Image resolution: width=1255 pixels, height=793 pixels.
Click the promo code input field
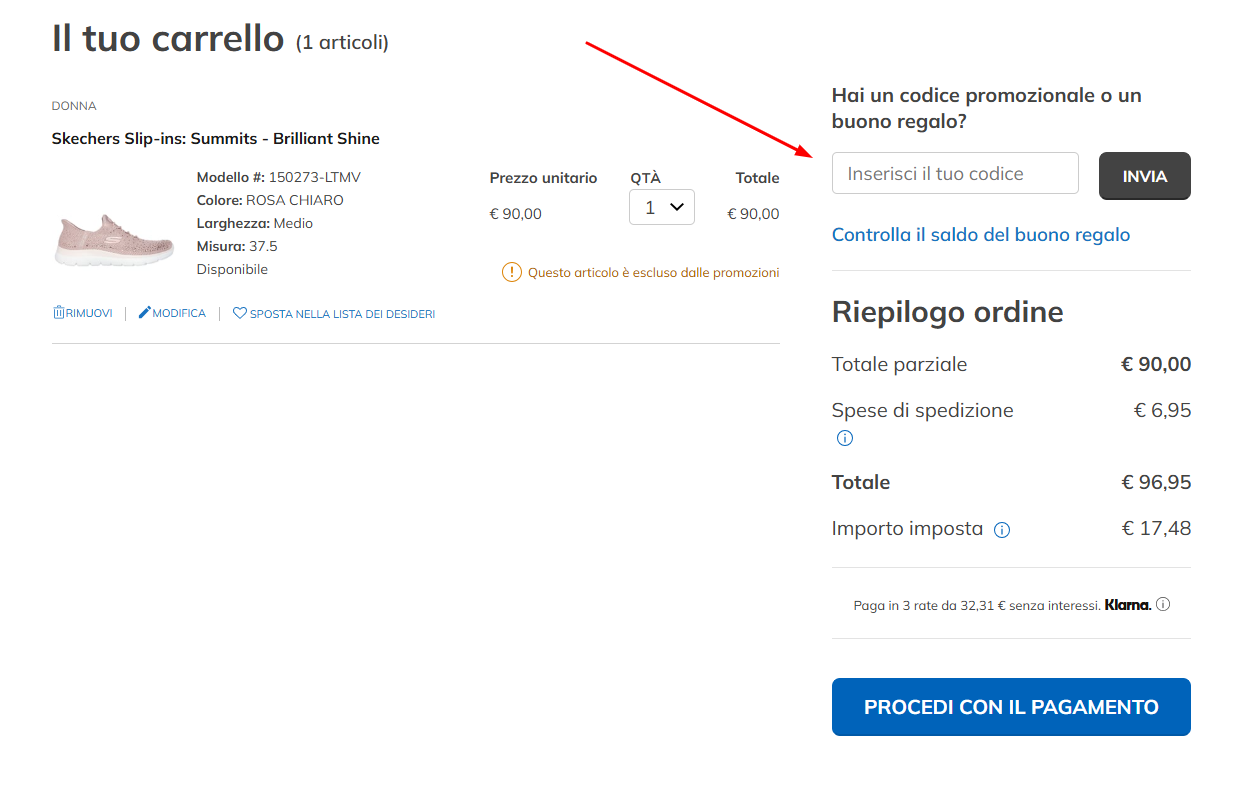tap(954, 173)
